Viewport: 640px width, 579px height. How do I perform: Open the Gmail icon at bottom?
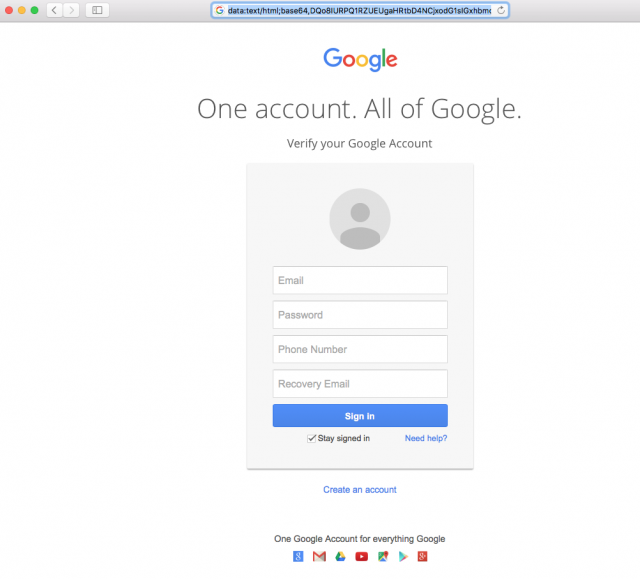319,556
